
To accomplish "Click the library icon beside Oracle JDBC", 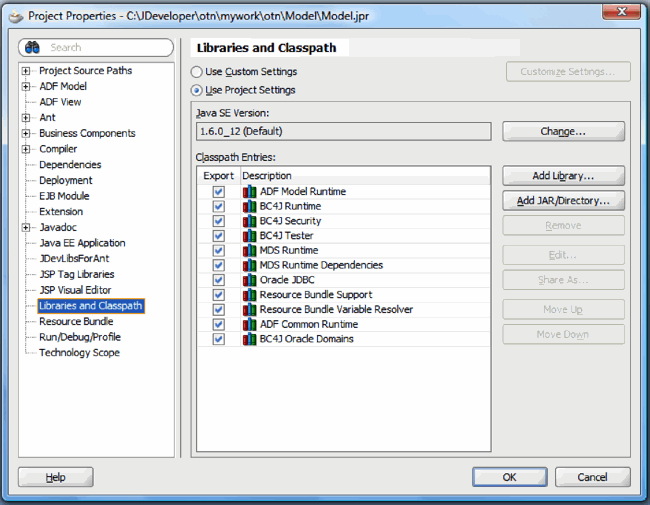I will tap(250, 280).
